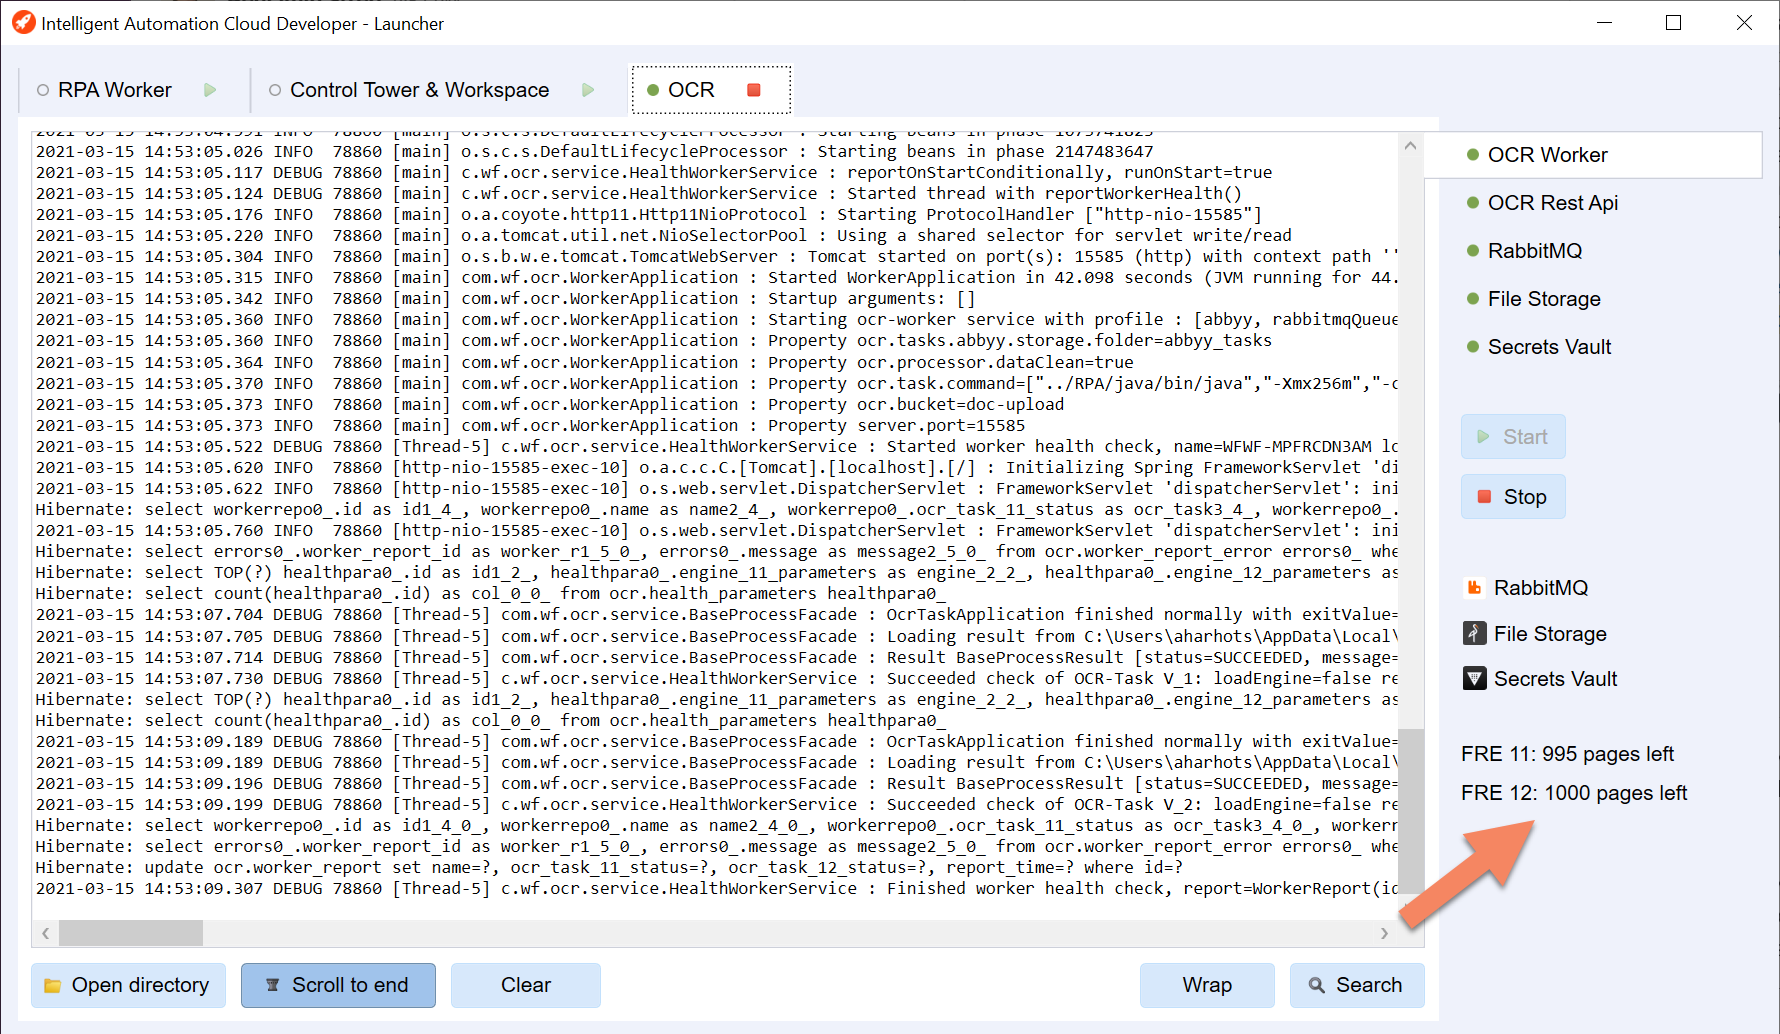Click the folder icon on Open directory
This screenshot has width=1780, height=1034.
tap(52, 986)
